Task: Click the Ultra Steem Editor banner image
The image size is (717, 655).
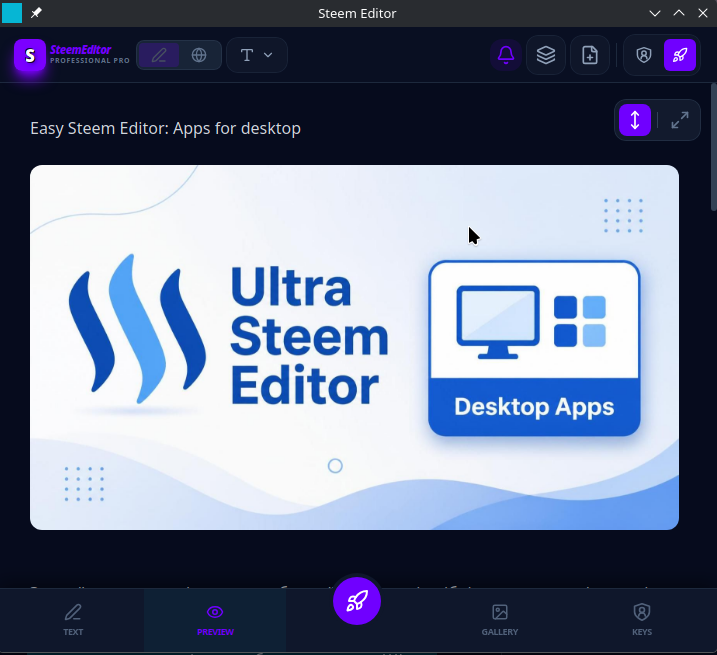Action: pos(354,348)
